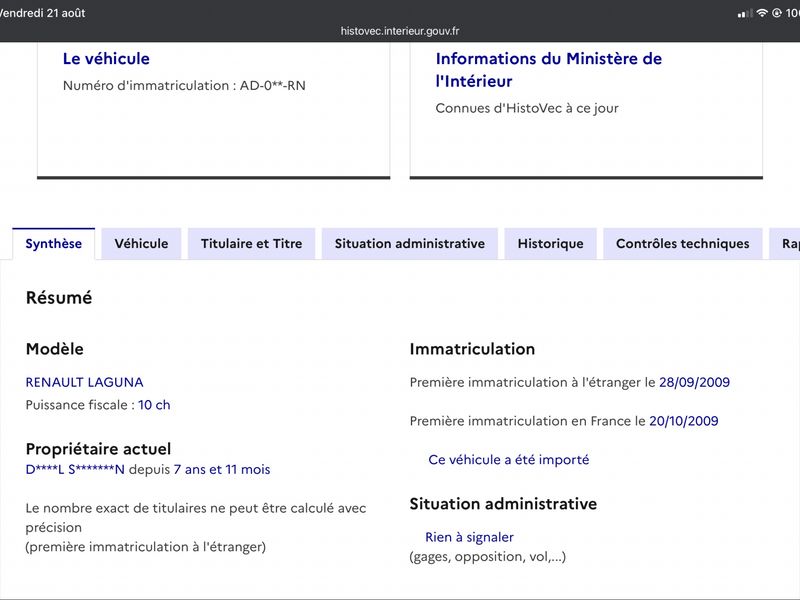Click the 'Résumé' section heading
The height and width of the screenshot is (600, 800).
pyautogui.click(x=59, y=297)
